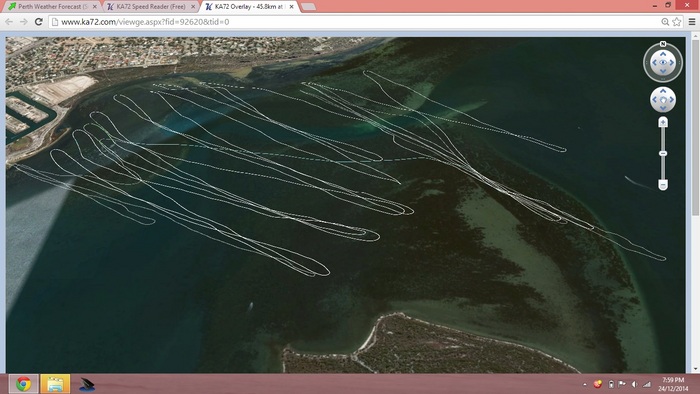Open a new browser tab
The image size is (700, 394).
pyautogui.click(x=308, y=7)
